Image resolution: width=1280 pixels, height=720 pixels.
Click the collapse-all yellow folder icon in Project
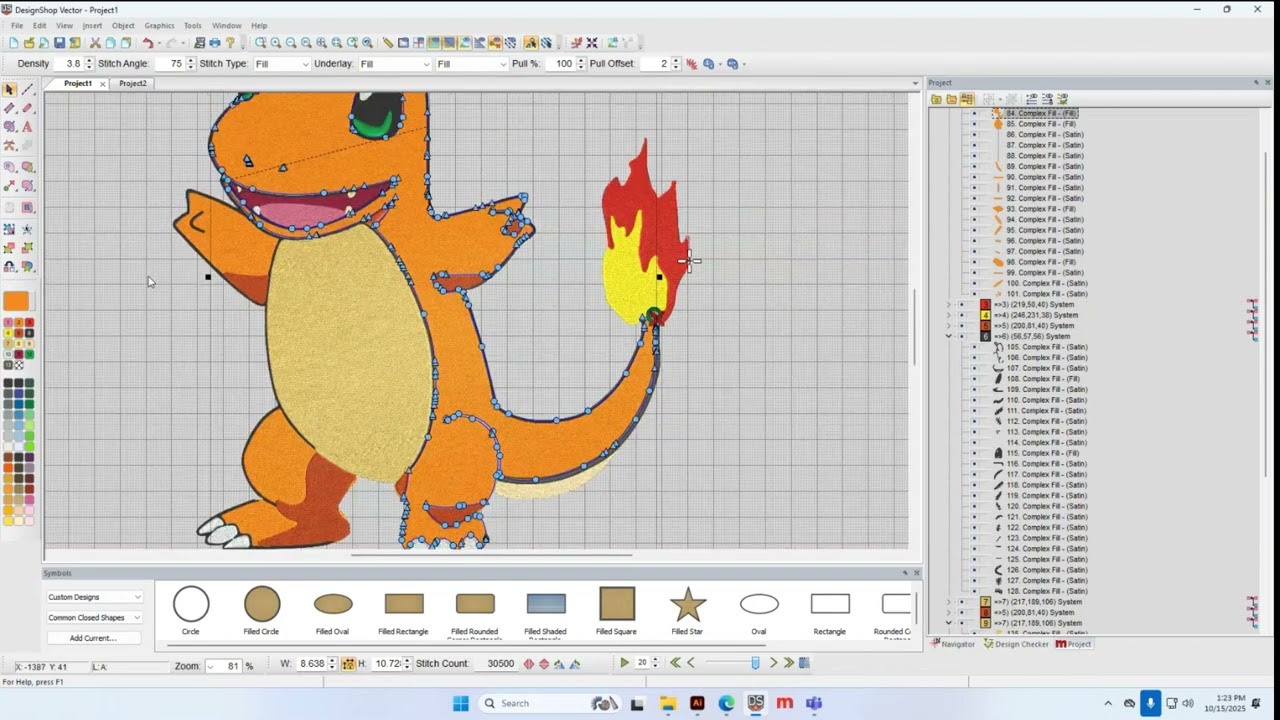(951, 99)
